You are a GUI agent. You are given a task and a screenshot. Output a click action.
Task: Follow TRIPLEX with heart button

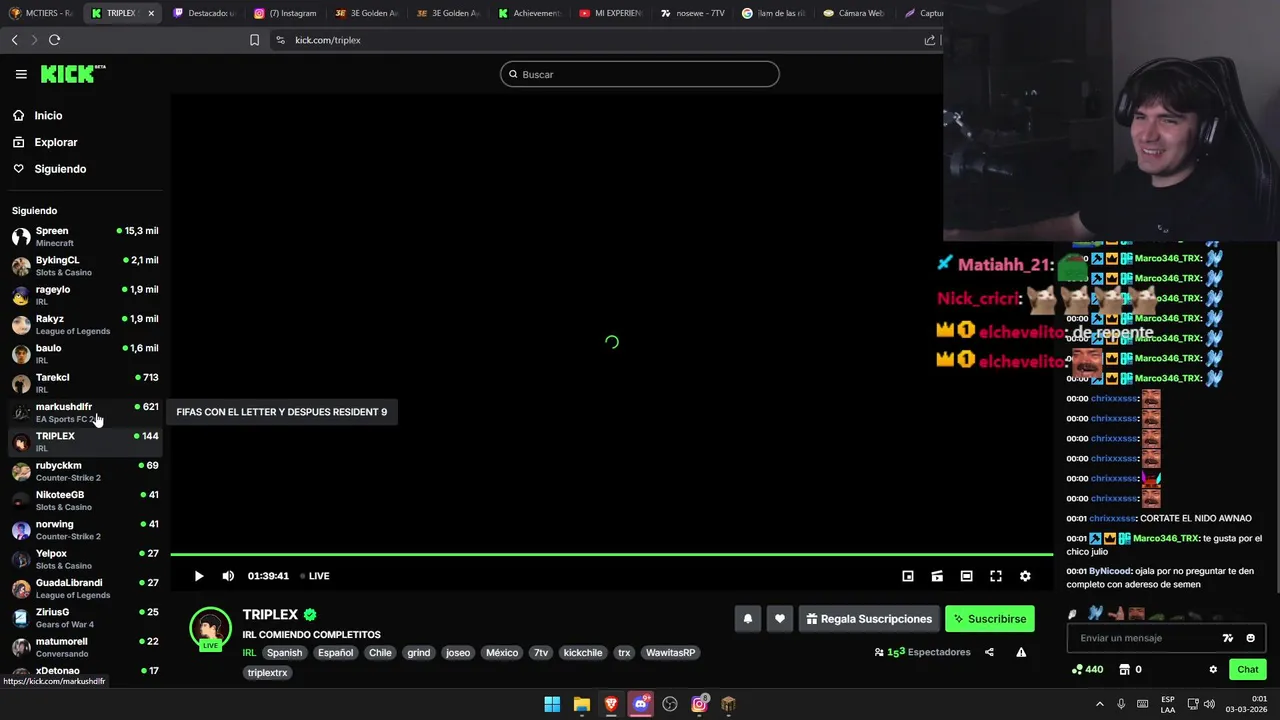(780, 619)
